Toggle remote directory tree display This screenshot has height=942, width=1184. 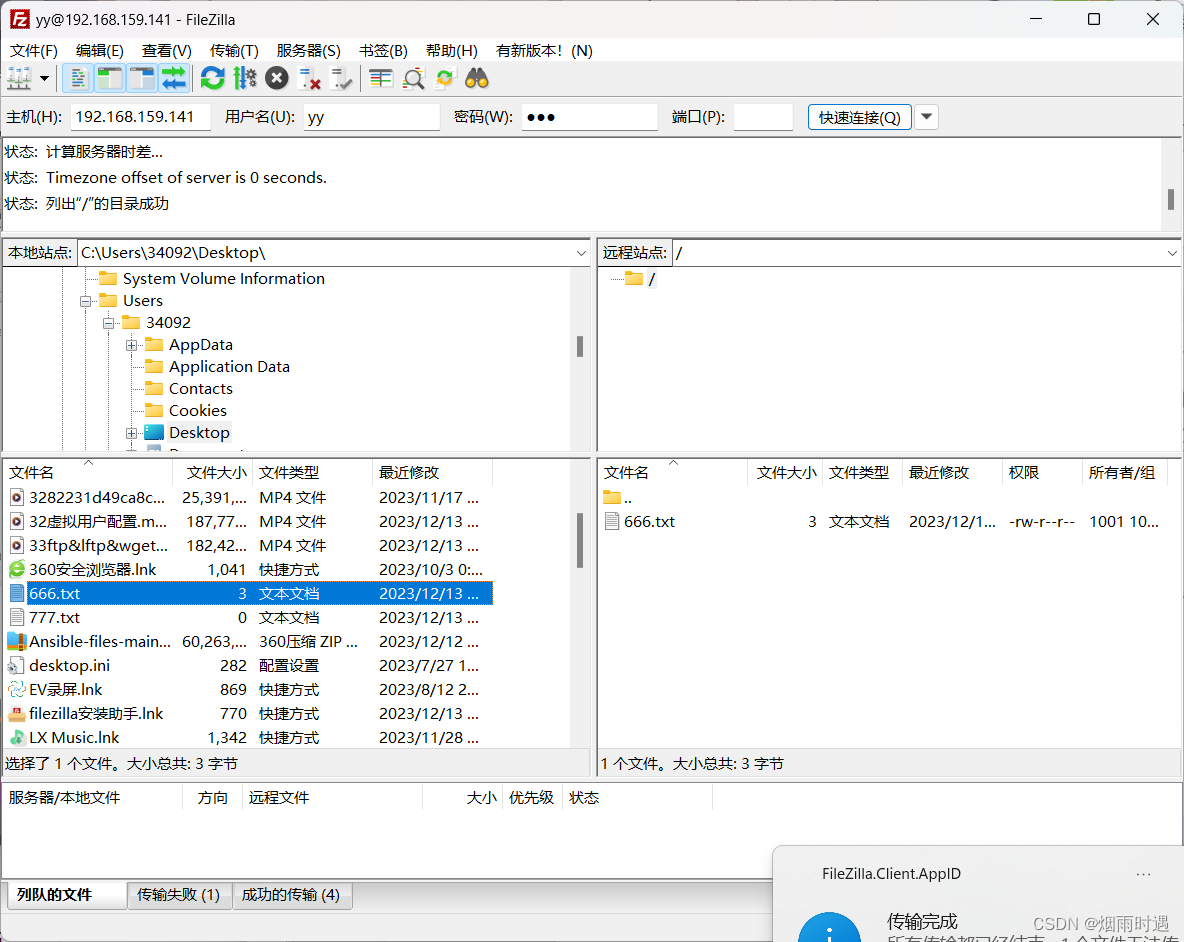point(141,78)
